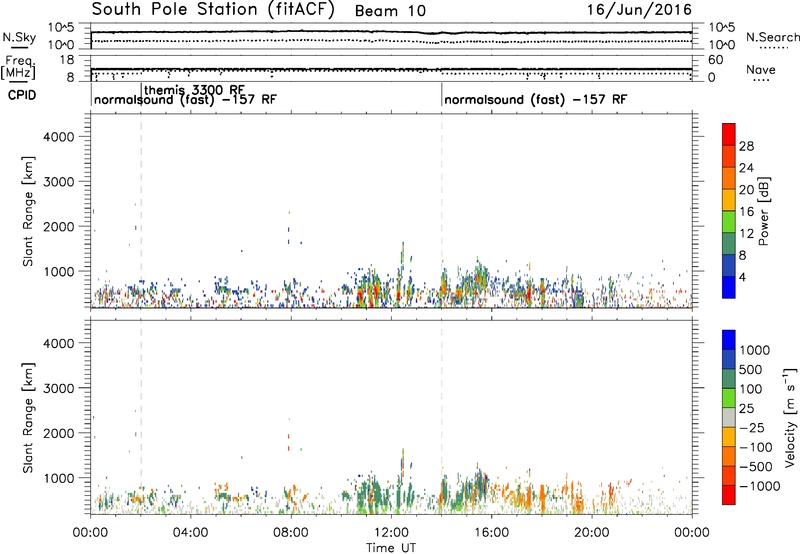Click the dashed CPID change line at 14:00 in power panel

(442, 211)
